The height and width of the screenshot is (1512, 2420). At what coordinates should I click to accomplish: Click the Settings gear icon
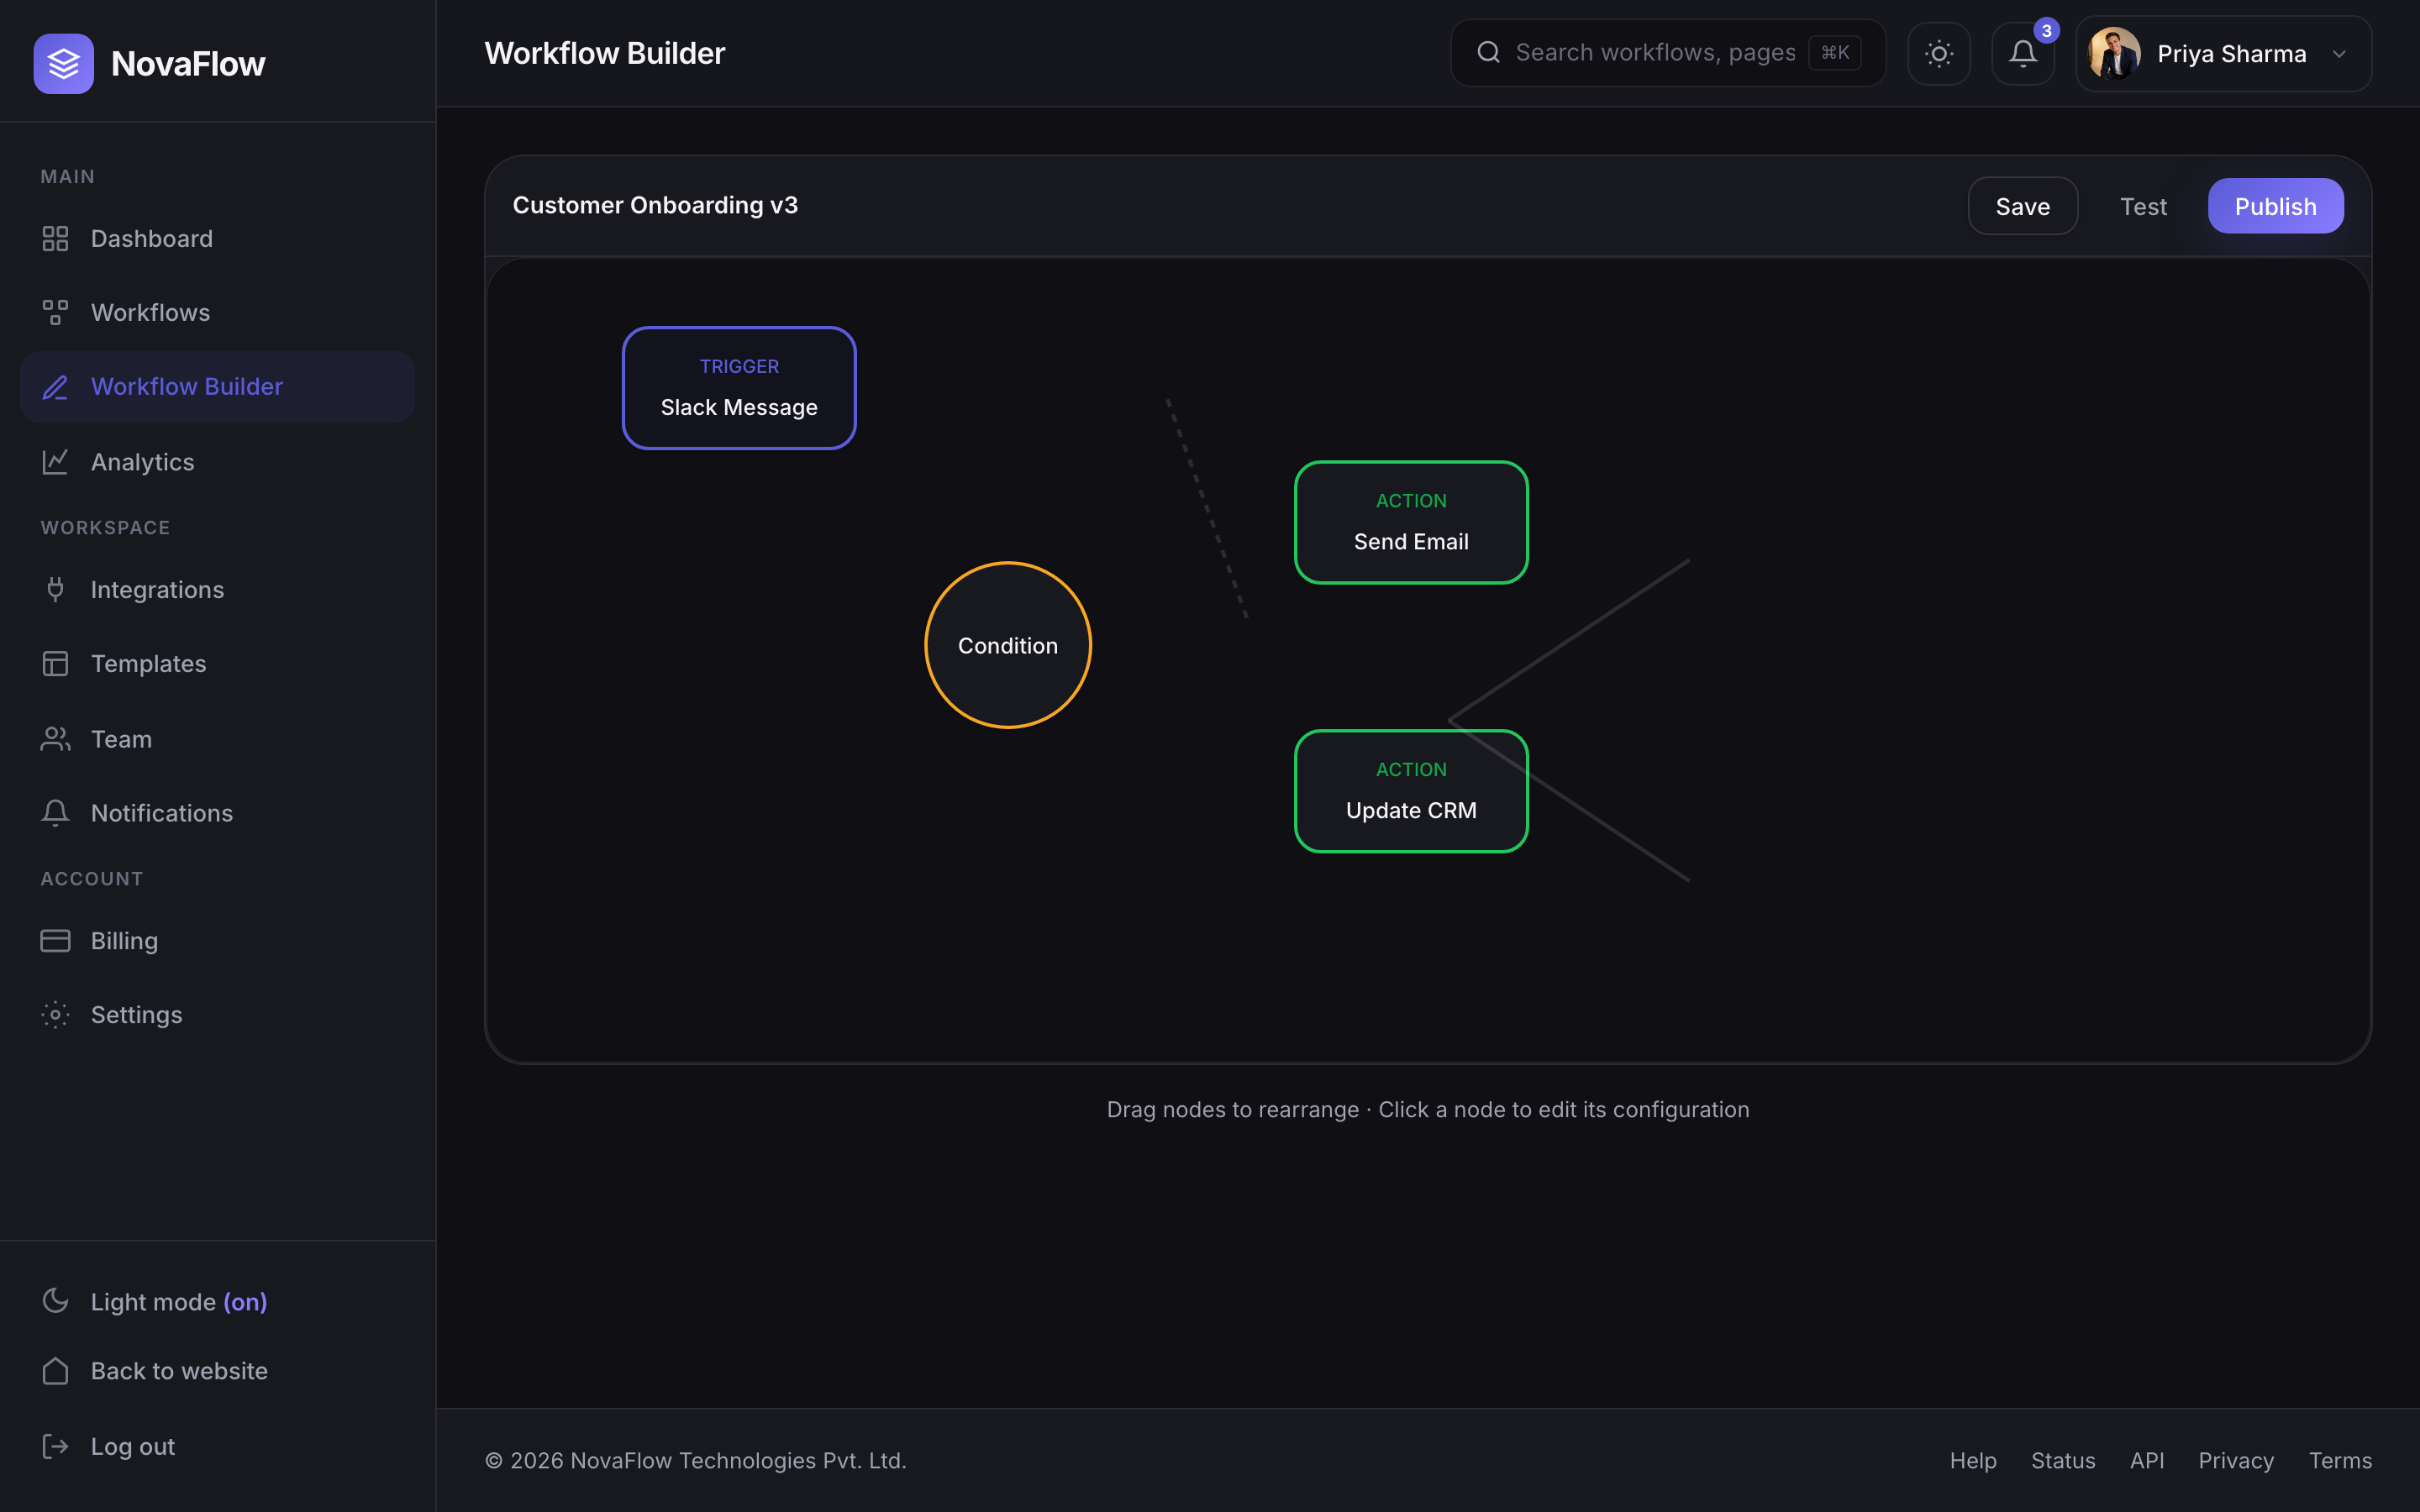55,1014
